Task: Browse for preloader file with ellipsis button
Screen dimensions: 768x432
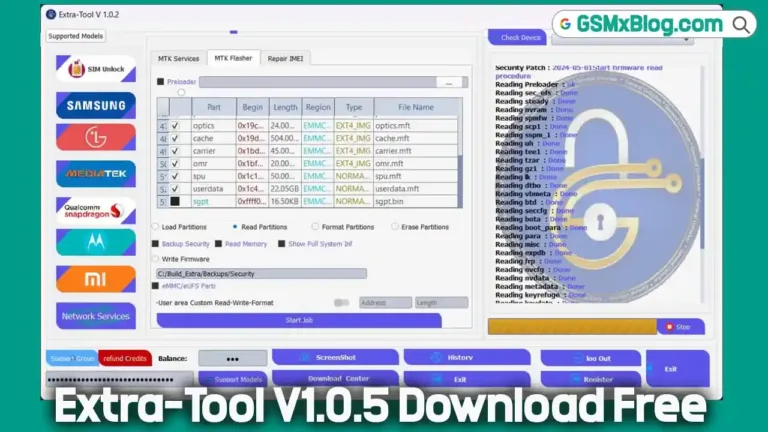Action: pyautogui.click(x=449, y=82)
